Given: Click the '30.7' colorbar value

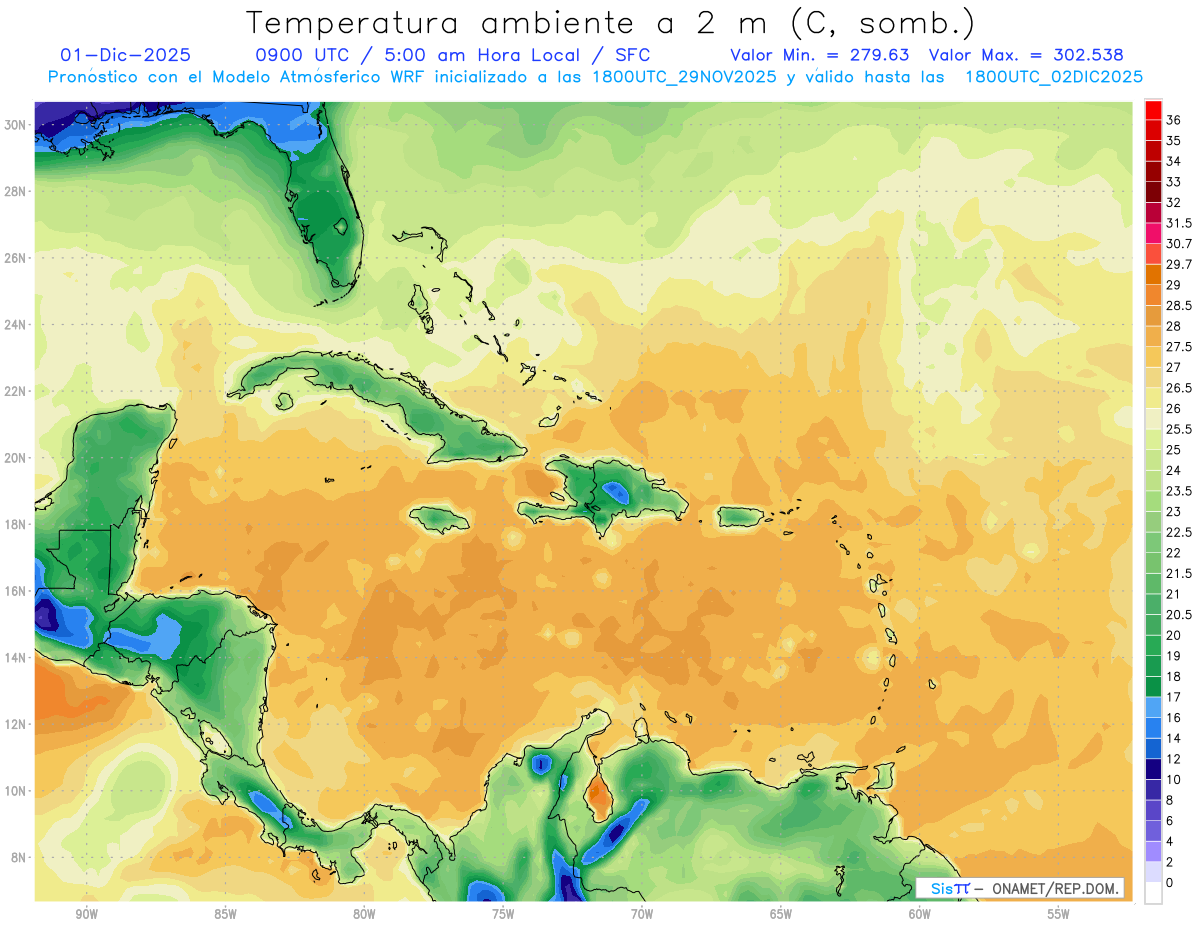Looking at the screenshot, I should click(x=1179, y=244).
